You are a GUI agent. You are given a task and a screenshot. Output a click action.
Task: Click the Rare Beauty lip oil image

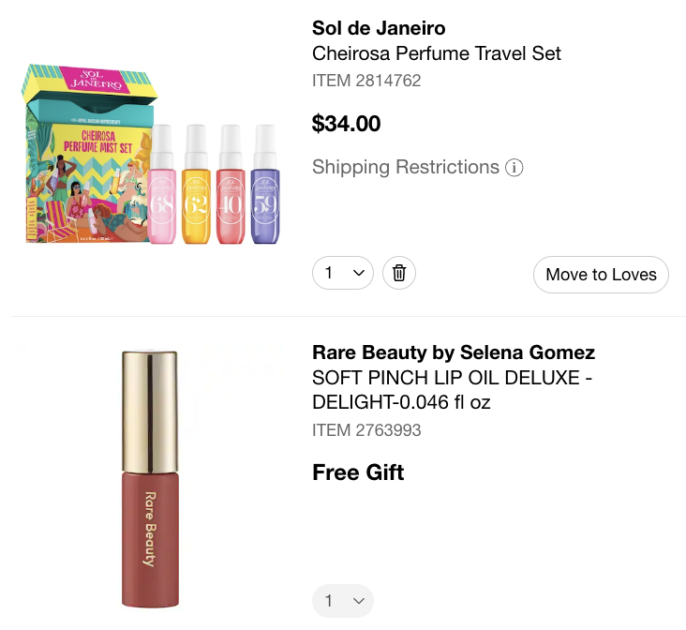[149, 478]
